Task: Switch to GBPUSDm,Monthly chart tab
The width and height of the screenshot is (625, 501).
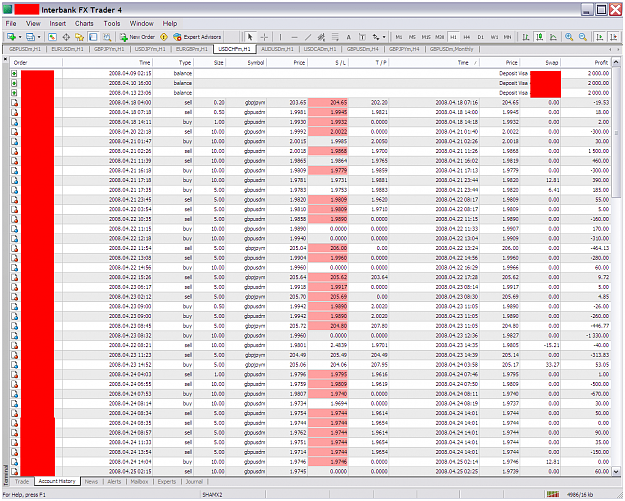Action: (451, 49)
